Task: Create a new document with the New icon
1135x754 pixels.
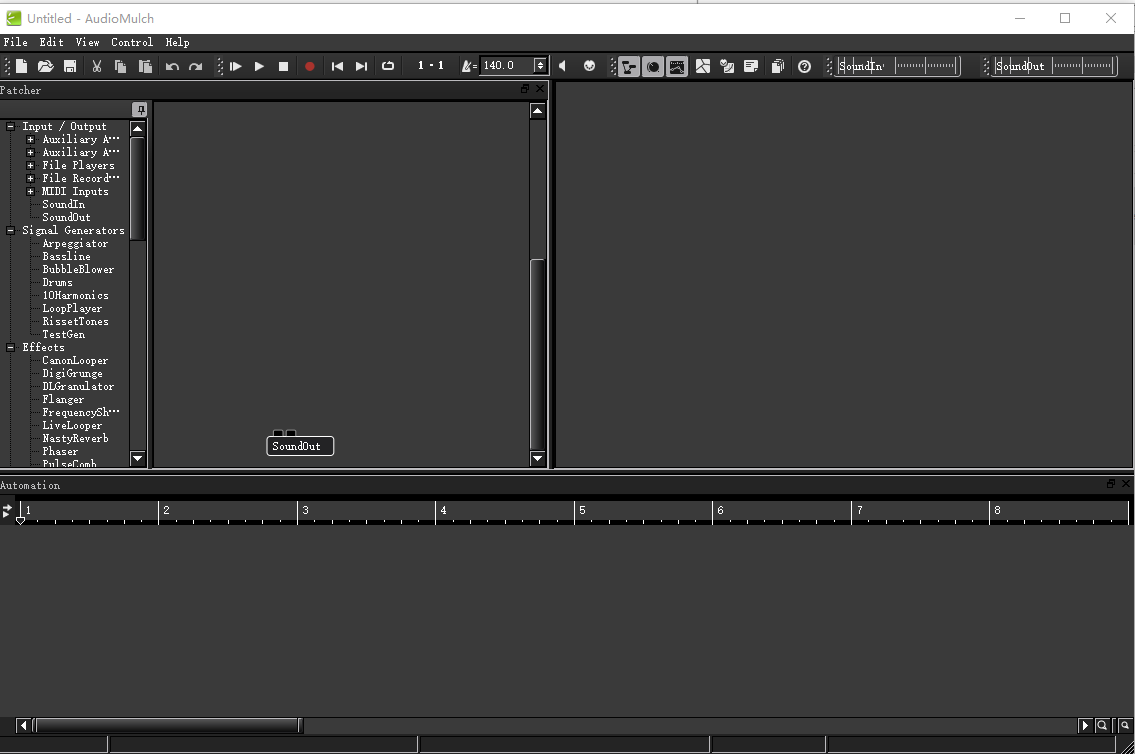Action: [22, 66]
